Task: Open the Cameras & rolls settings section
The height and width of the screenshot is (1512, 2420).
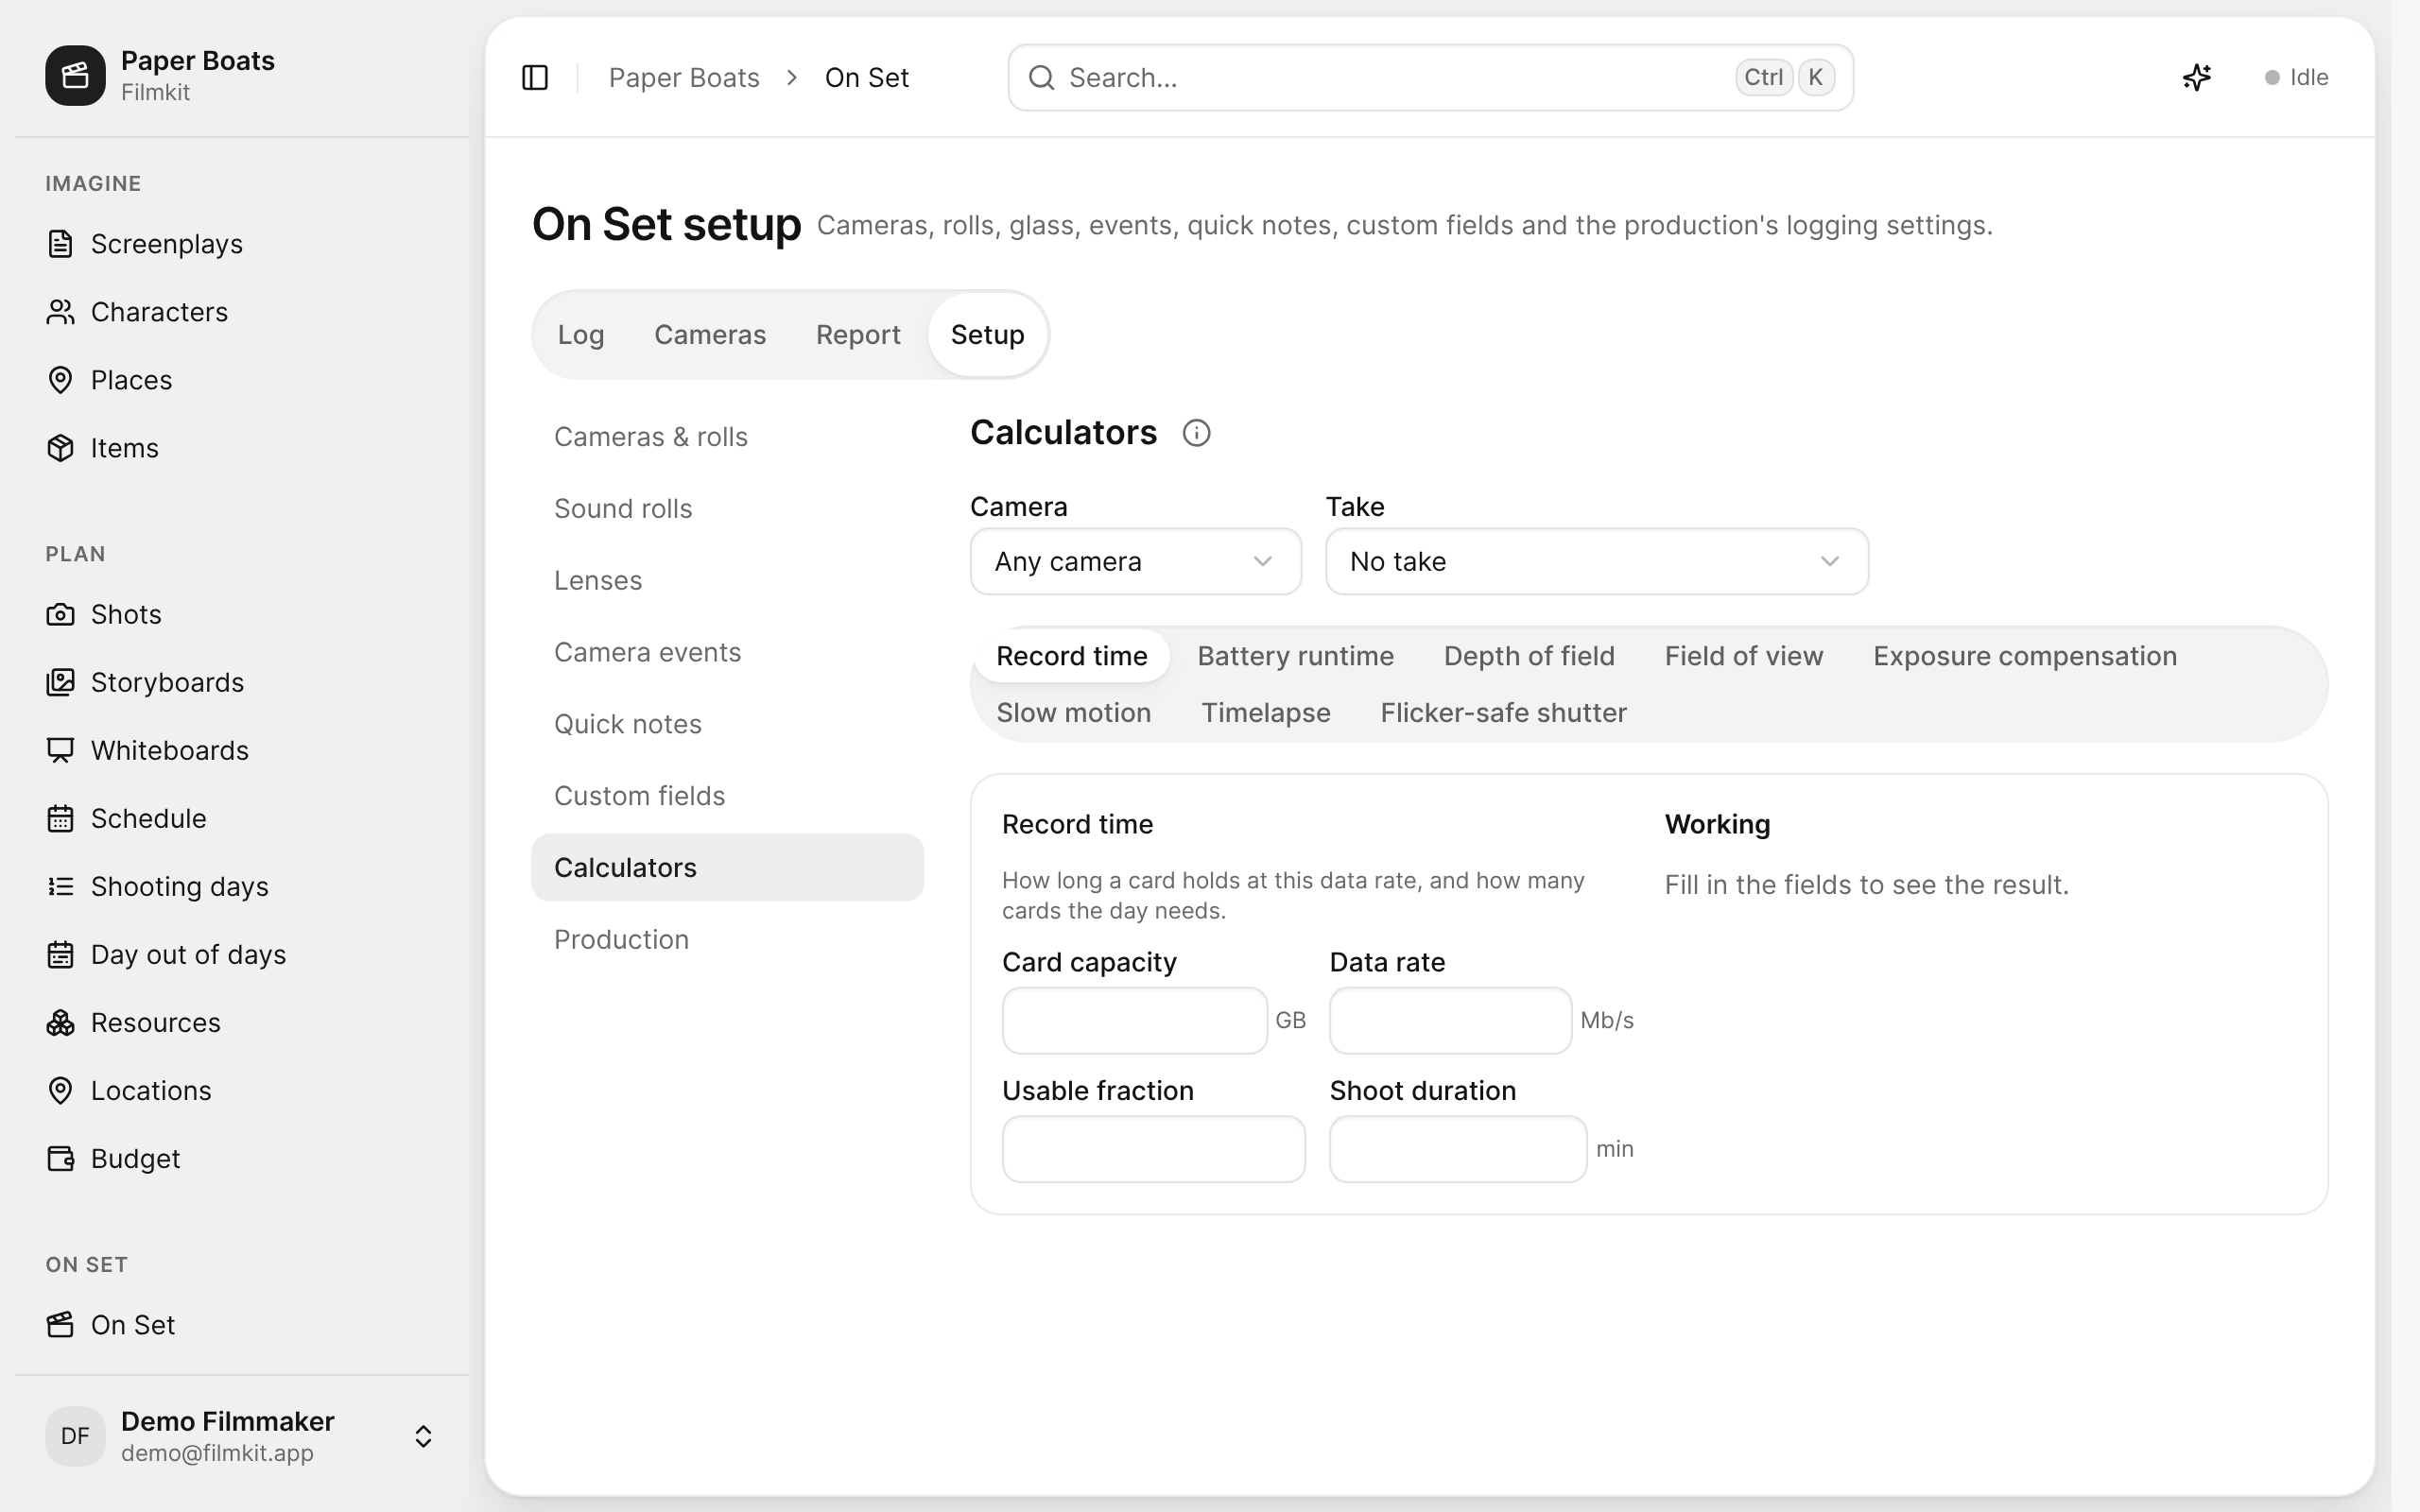Action: click(x=727, y=437)
